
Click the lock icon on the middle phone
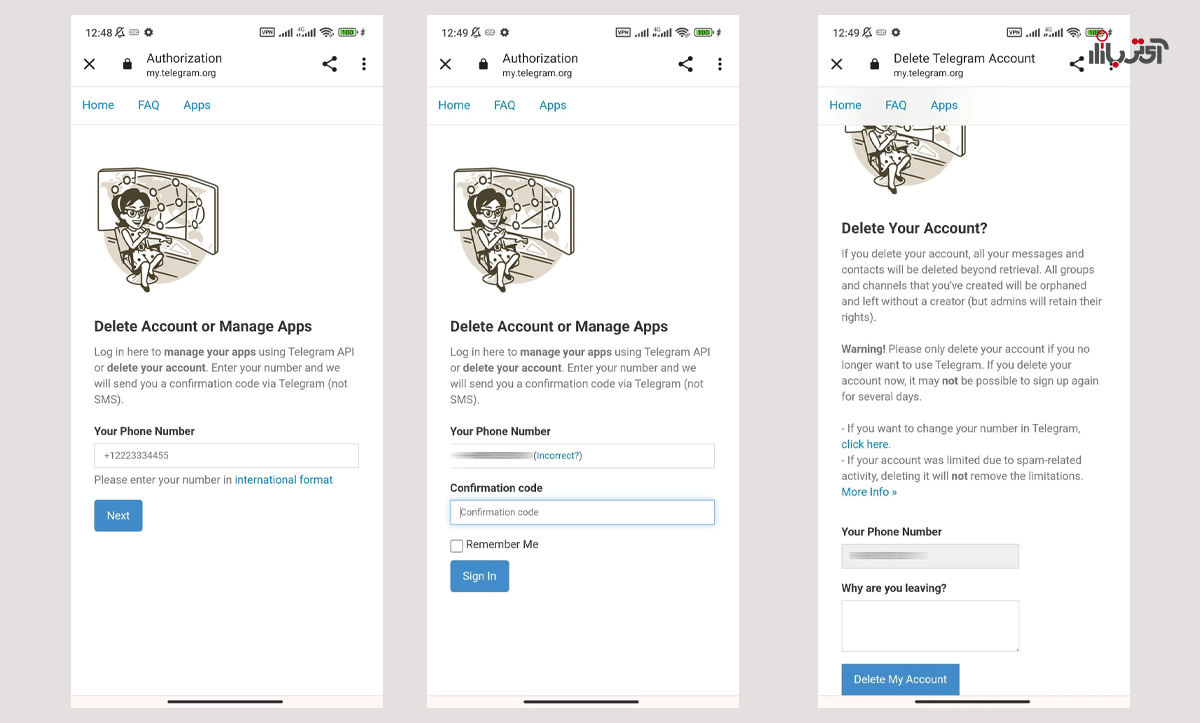(483, 64)
